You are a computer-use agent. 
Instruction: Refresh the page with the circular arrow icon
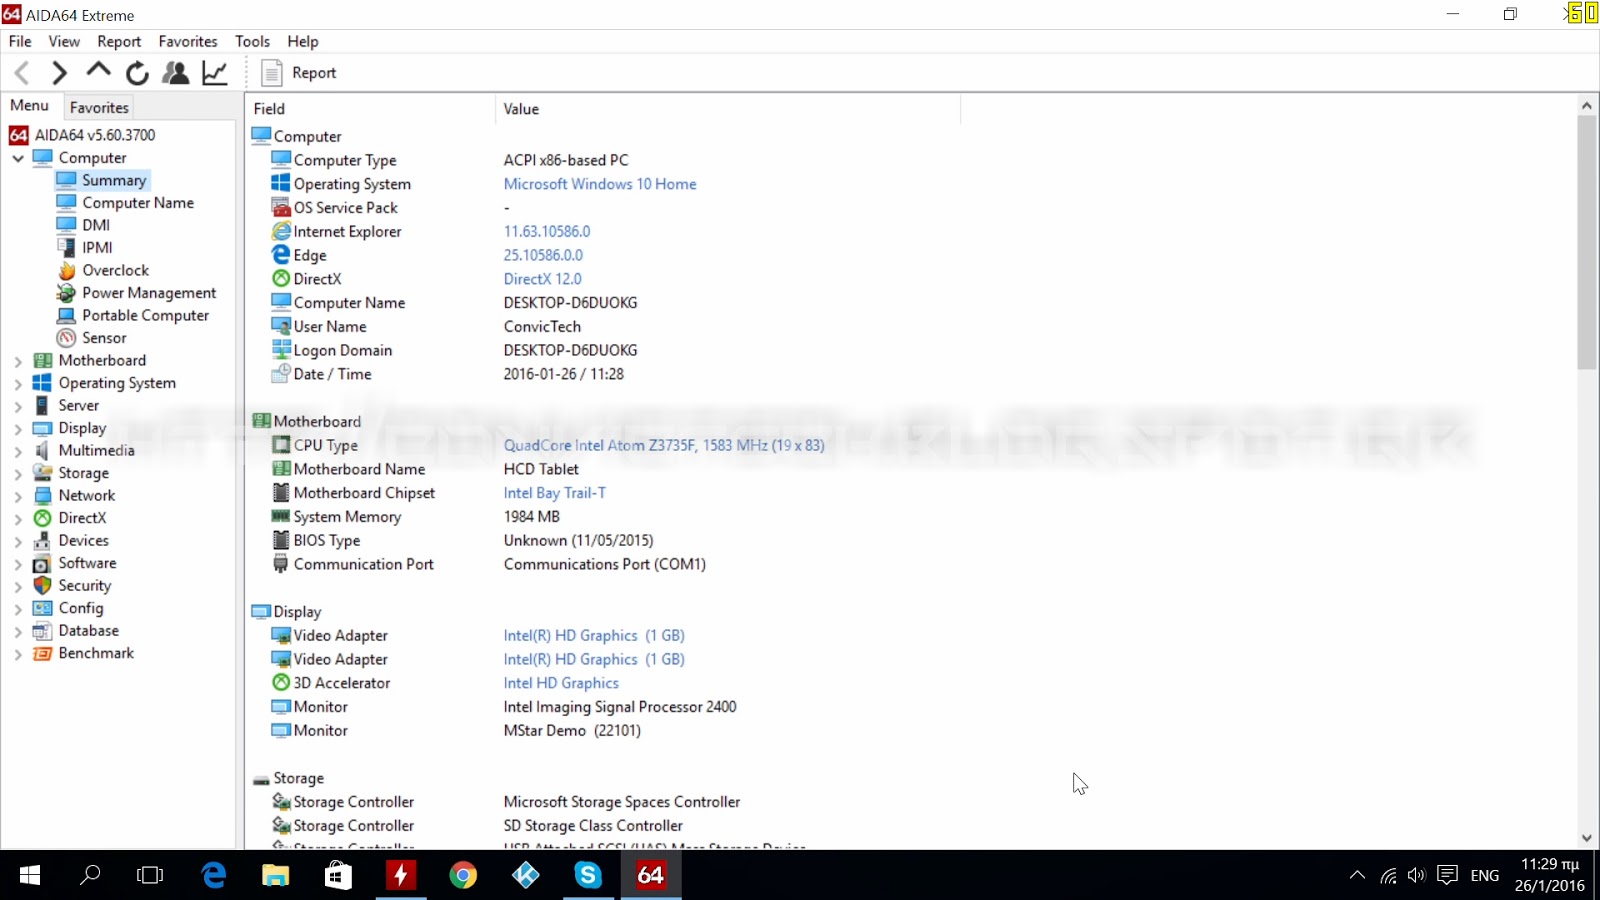click(x=137, y=73)
